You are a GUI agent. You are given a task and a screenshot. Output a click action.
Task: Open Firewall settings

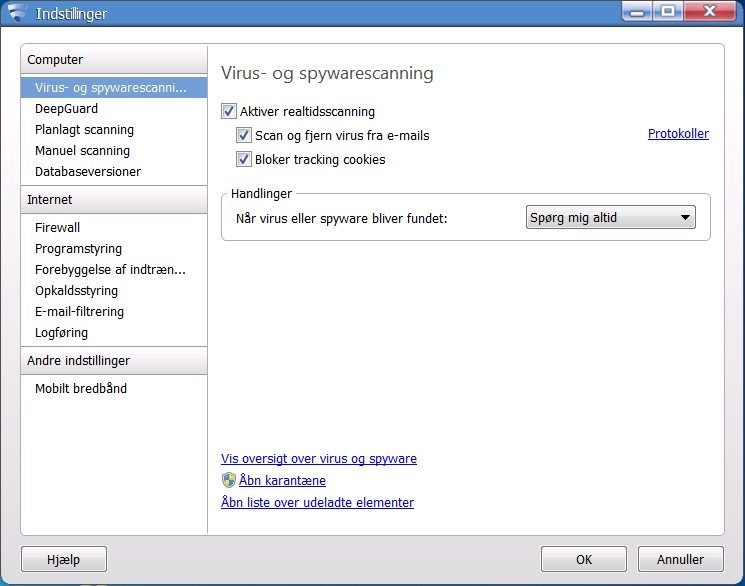click(x=114, y=228)
